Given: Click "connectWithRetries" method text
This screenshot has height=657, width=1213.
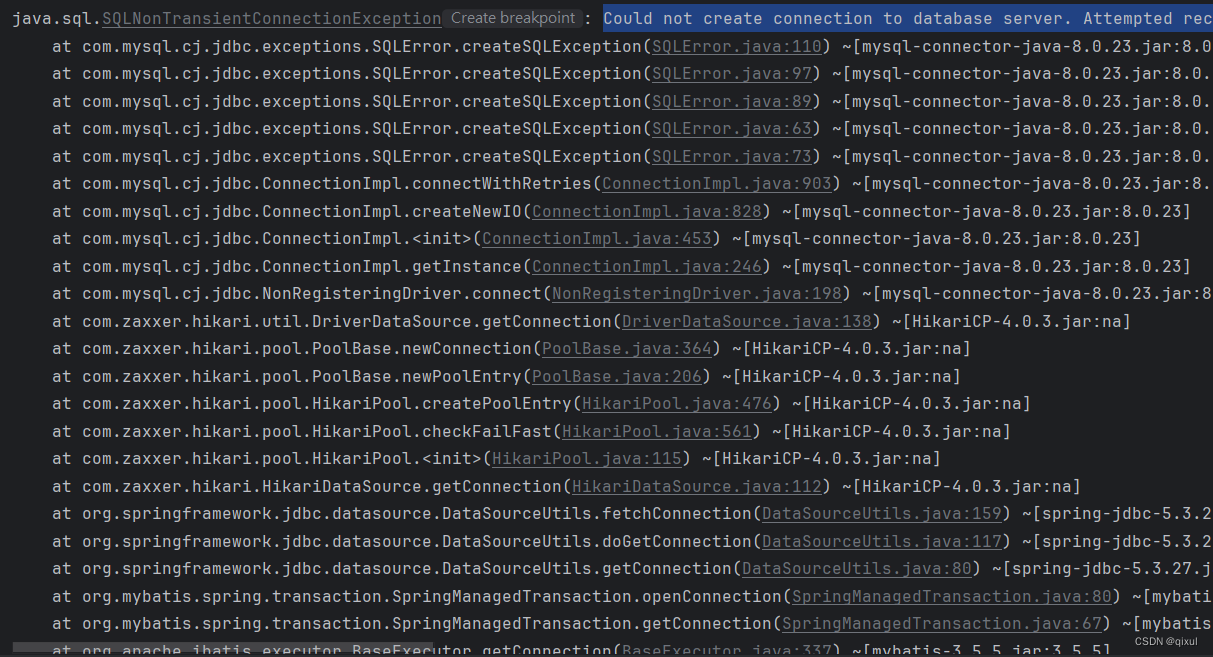Looking at the screenshot, I should tap(502, 184).
